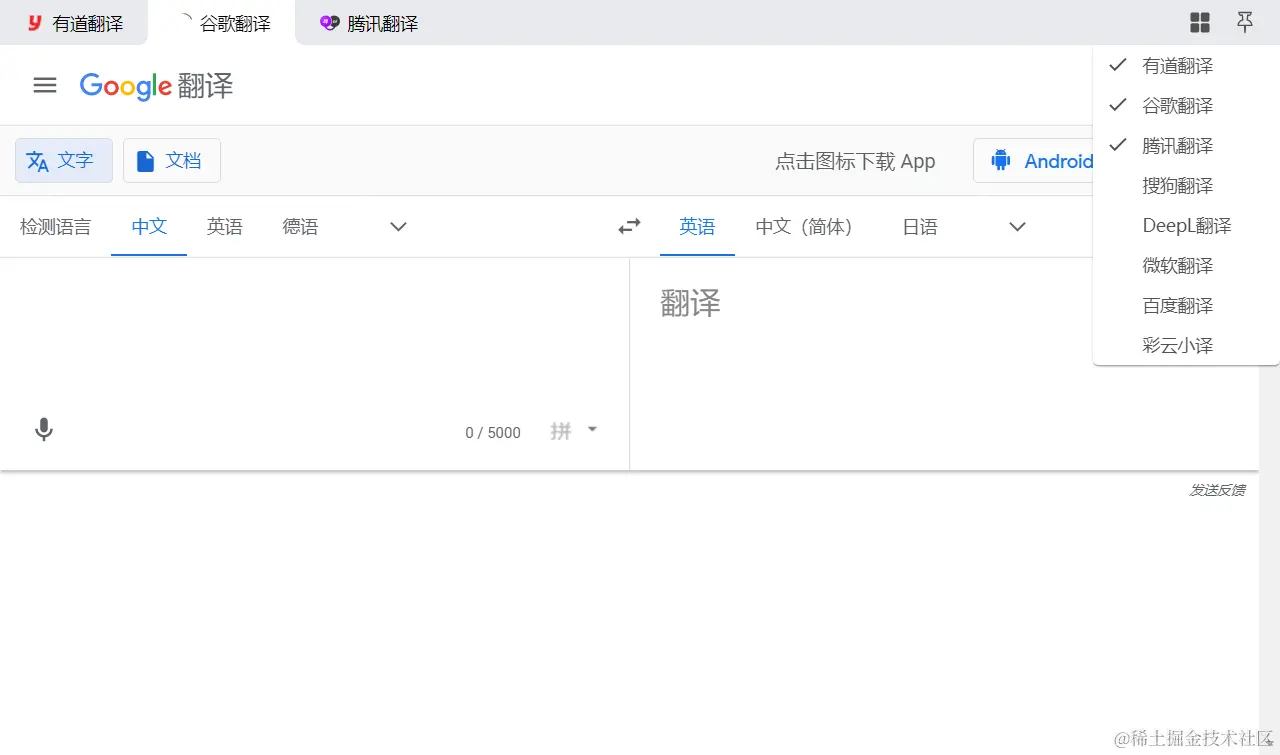Click the 发送反馈 feedback link
This screenshot has width=1280, height=755.
1217,490
